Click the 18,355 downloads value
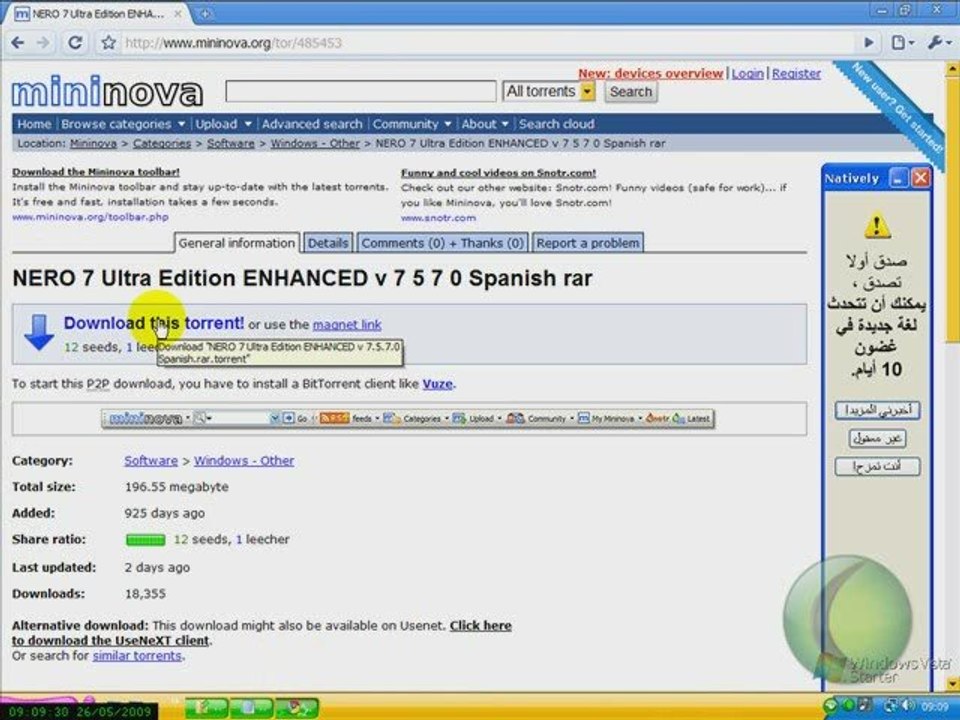The width and height of the screenshot is (960, 720). click(145, 594)
